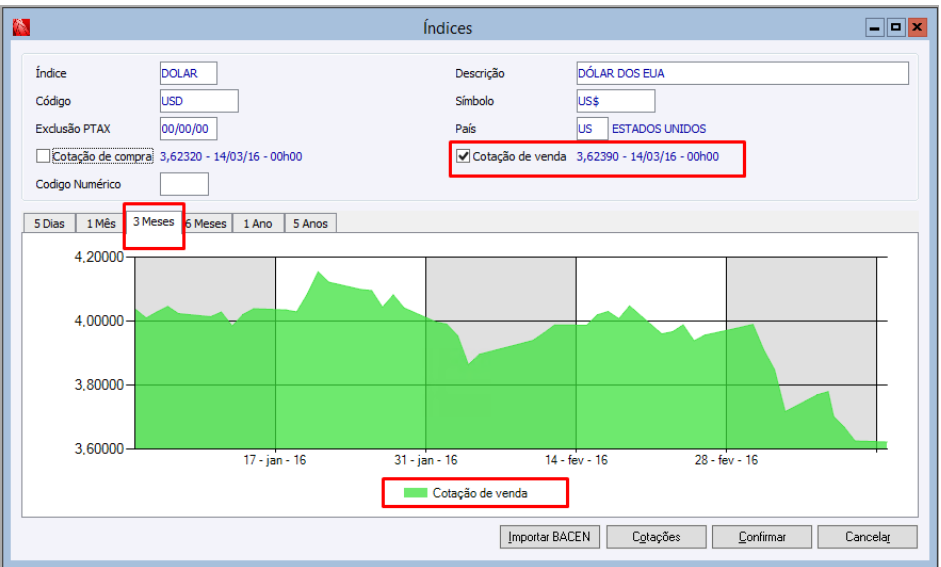Screen dimensions: 941x567
Task: Select the 1 Mês tab
Action: 101,223
